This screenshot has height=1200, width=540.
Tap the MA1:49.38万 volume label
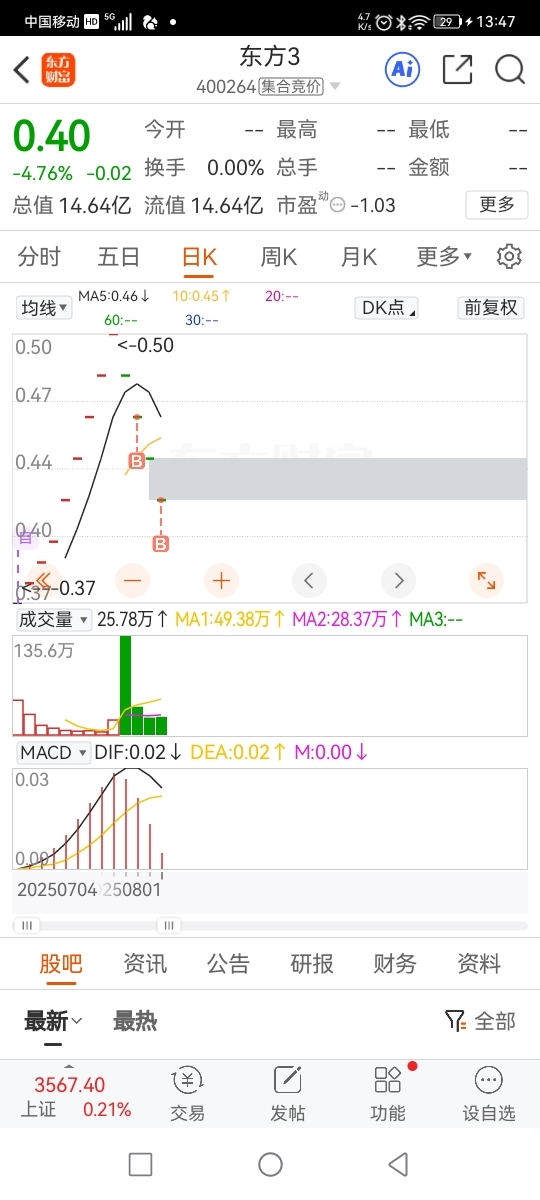pyautogui.click(x=231, y=620)
